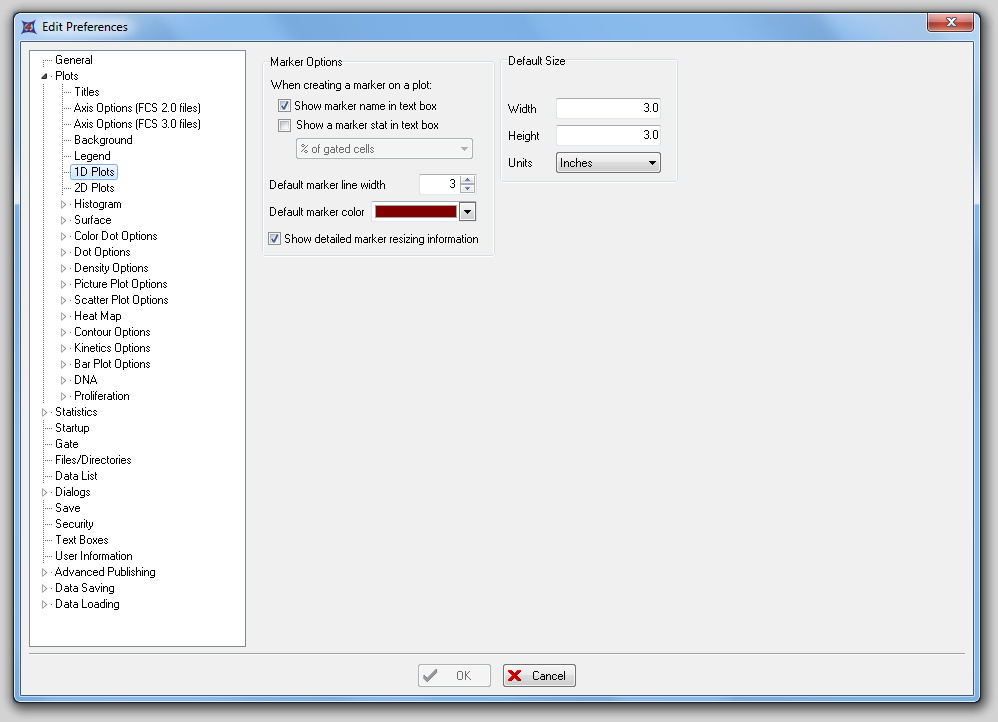Select Axis Options (FCS 2.0 files)
Screen dimensions: 998x722
[x=137, y=108]
